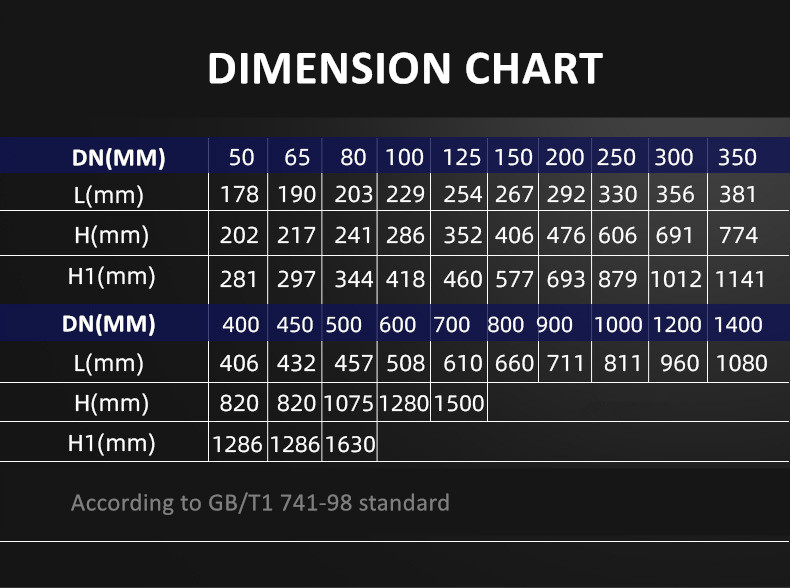Select the L value 267
790x588 pixels.
click(x=514, y=194)
